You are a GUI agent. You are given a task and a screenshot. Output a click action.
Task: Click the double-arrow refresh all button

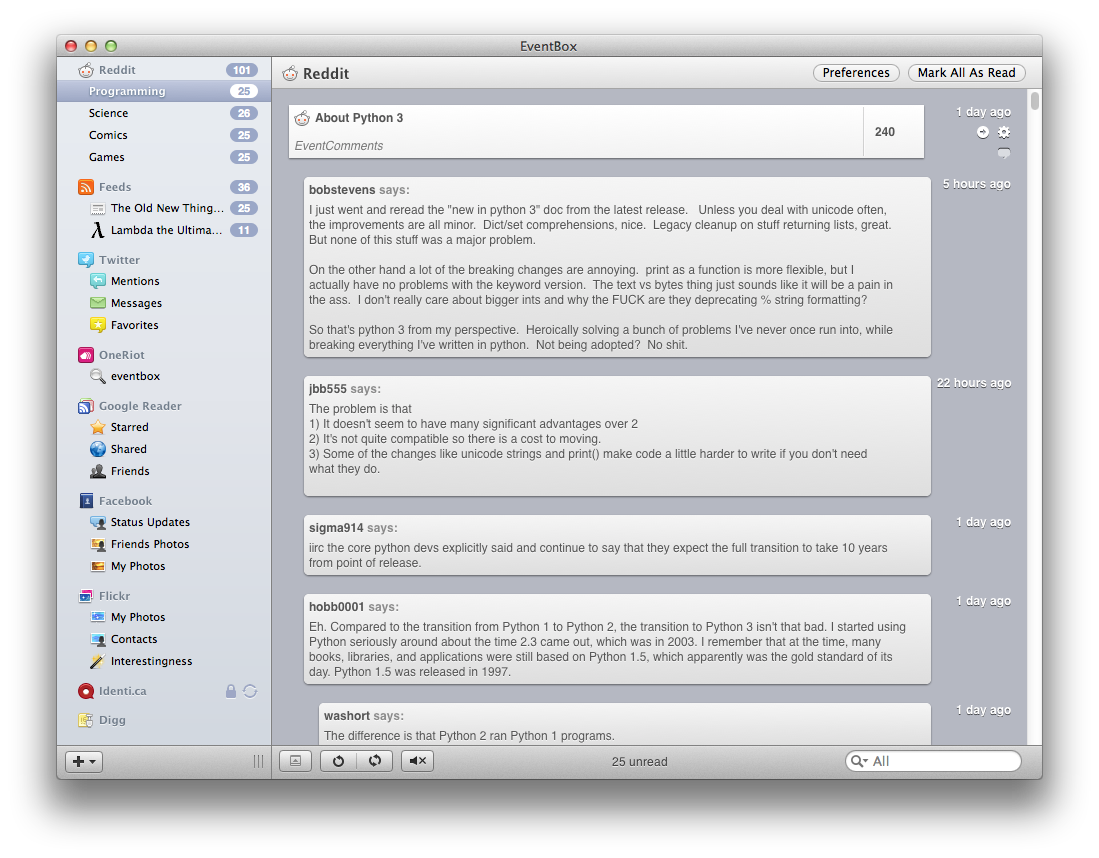point(375,761)
